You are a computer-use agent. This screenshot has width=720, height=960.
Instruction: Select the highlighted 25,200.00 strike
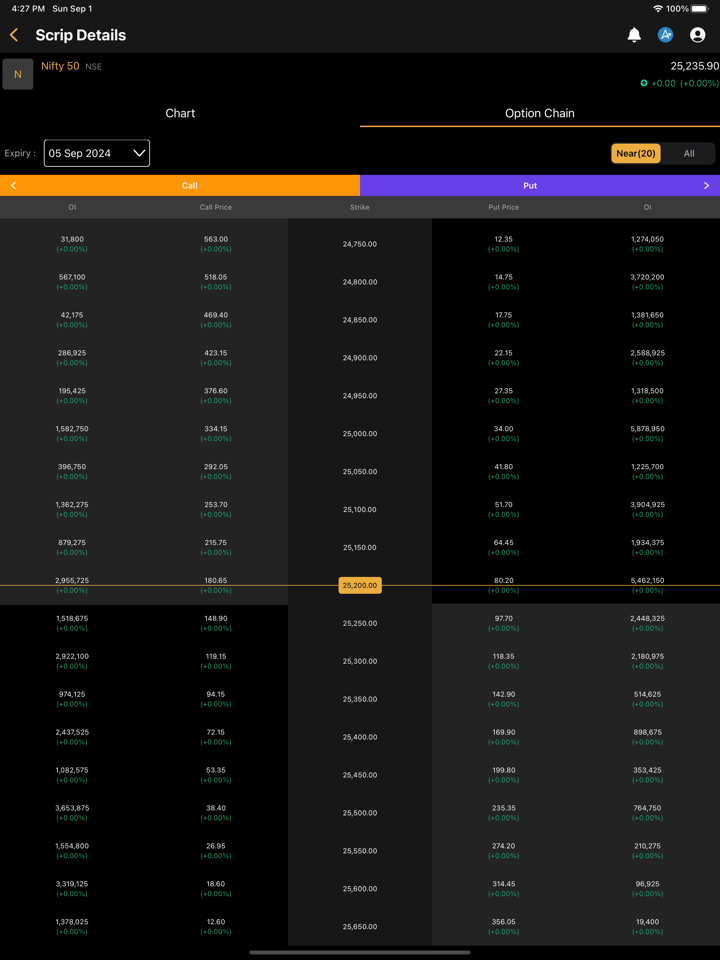pos(360,586)
